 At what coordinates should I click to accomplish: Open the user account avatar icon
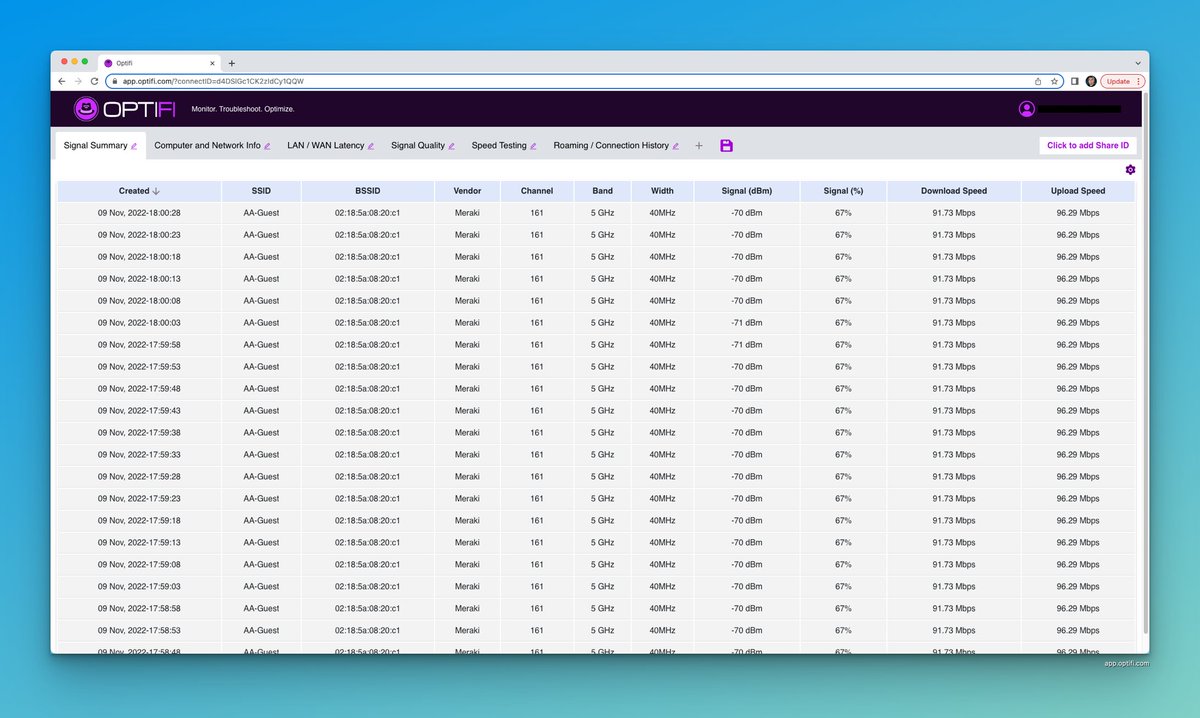click(x=1026, y=109)
